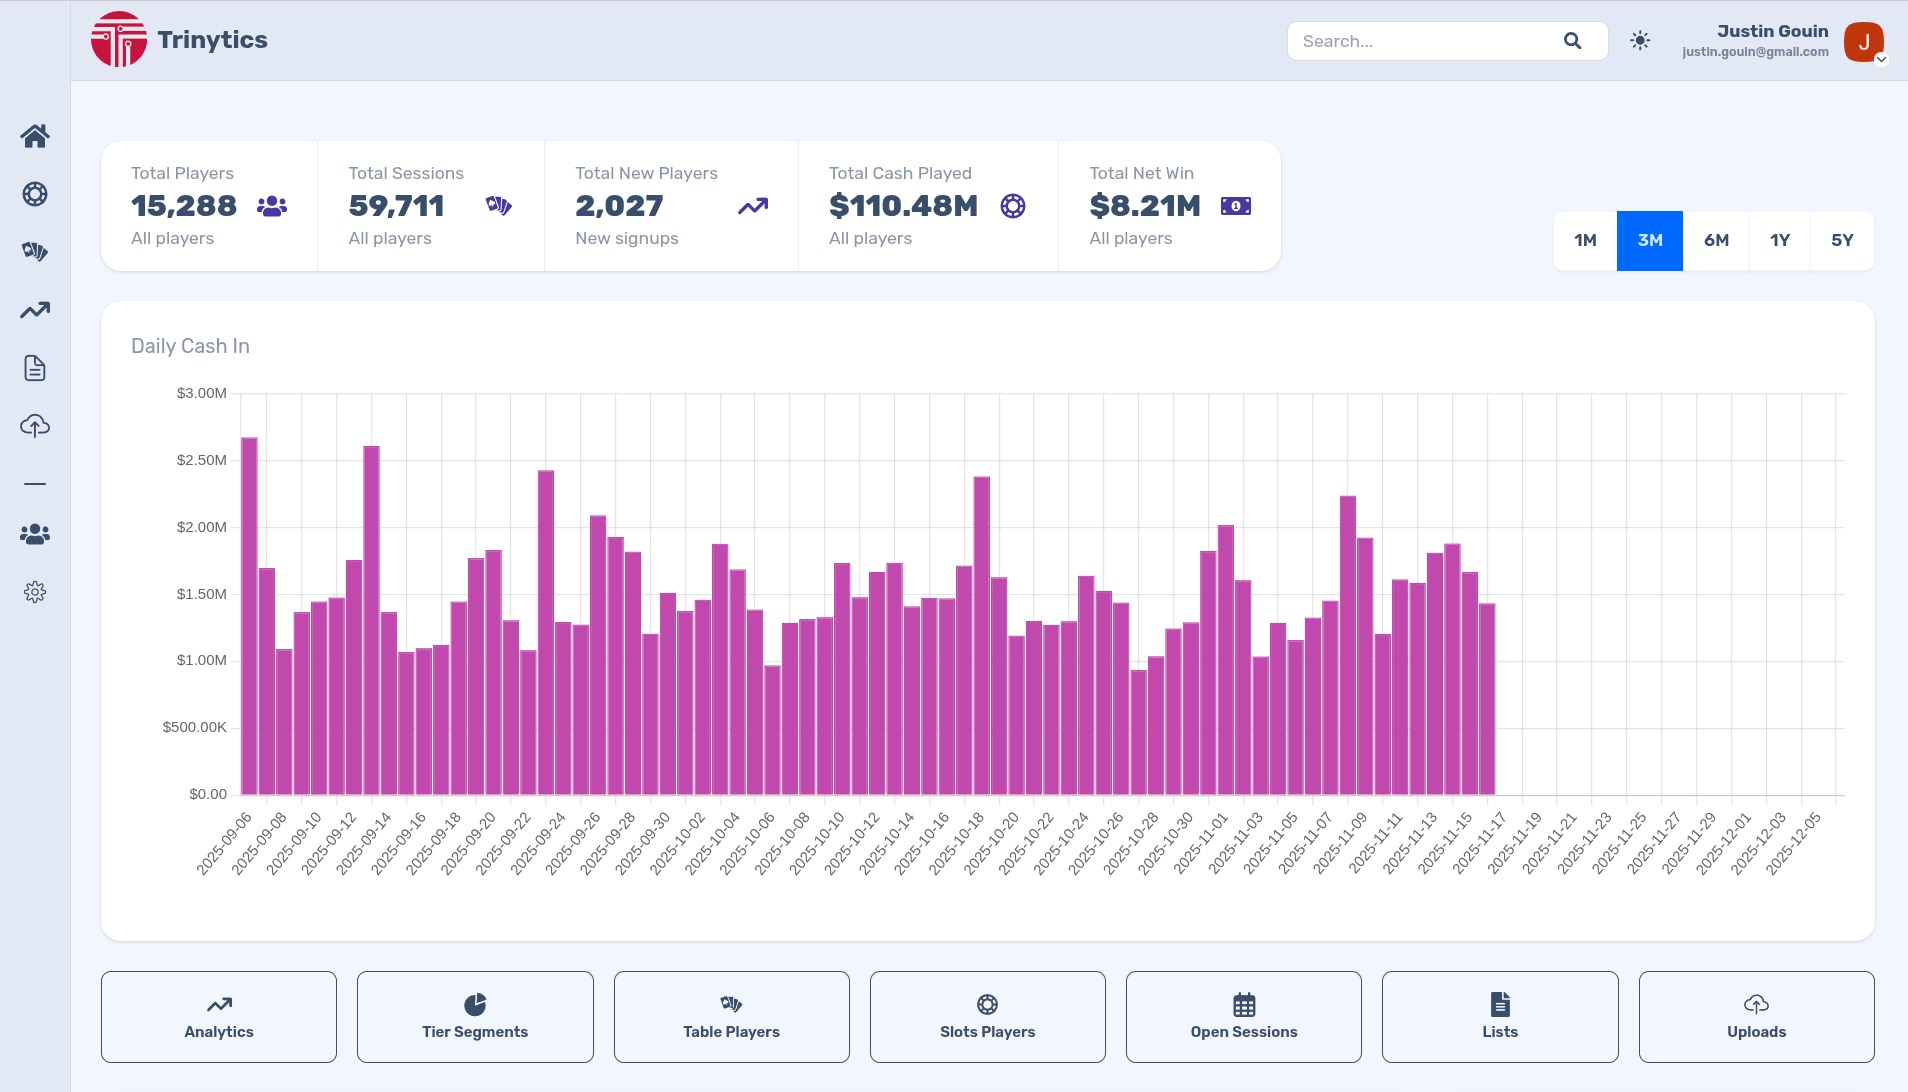Click the 59,711 total sessions value

pos(396,206)
